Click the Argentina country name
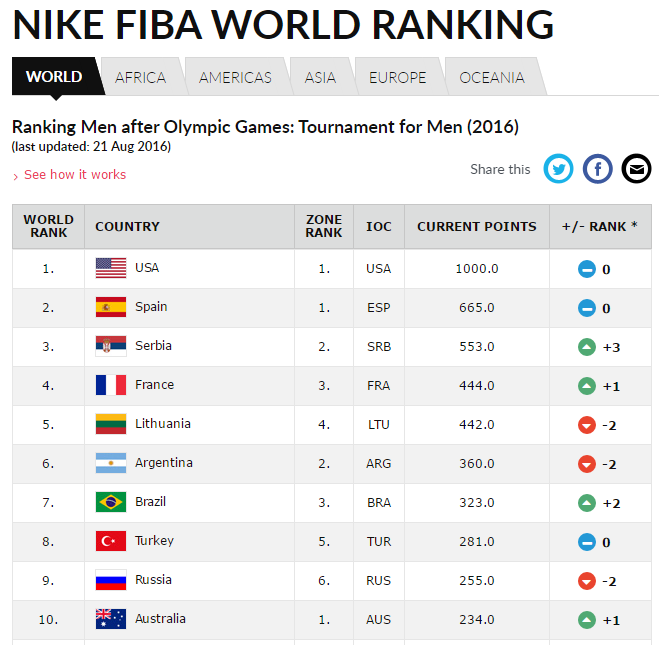 tap(164, 463)
